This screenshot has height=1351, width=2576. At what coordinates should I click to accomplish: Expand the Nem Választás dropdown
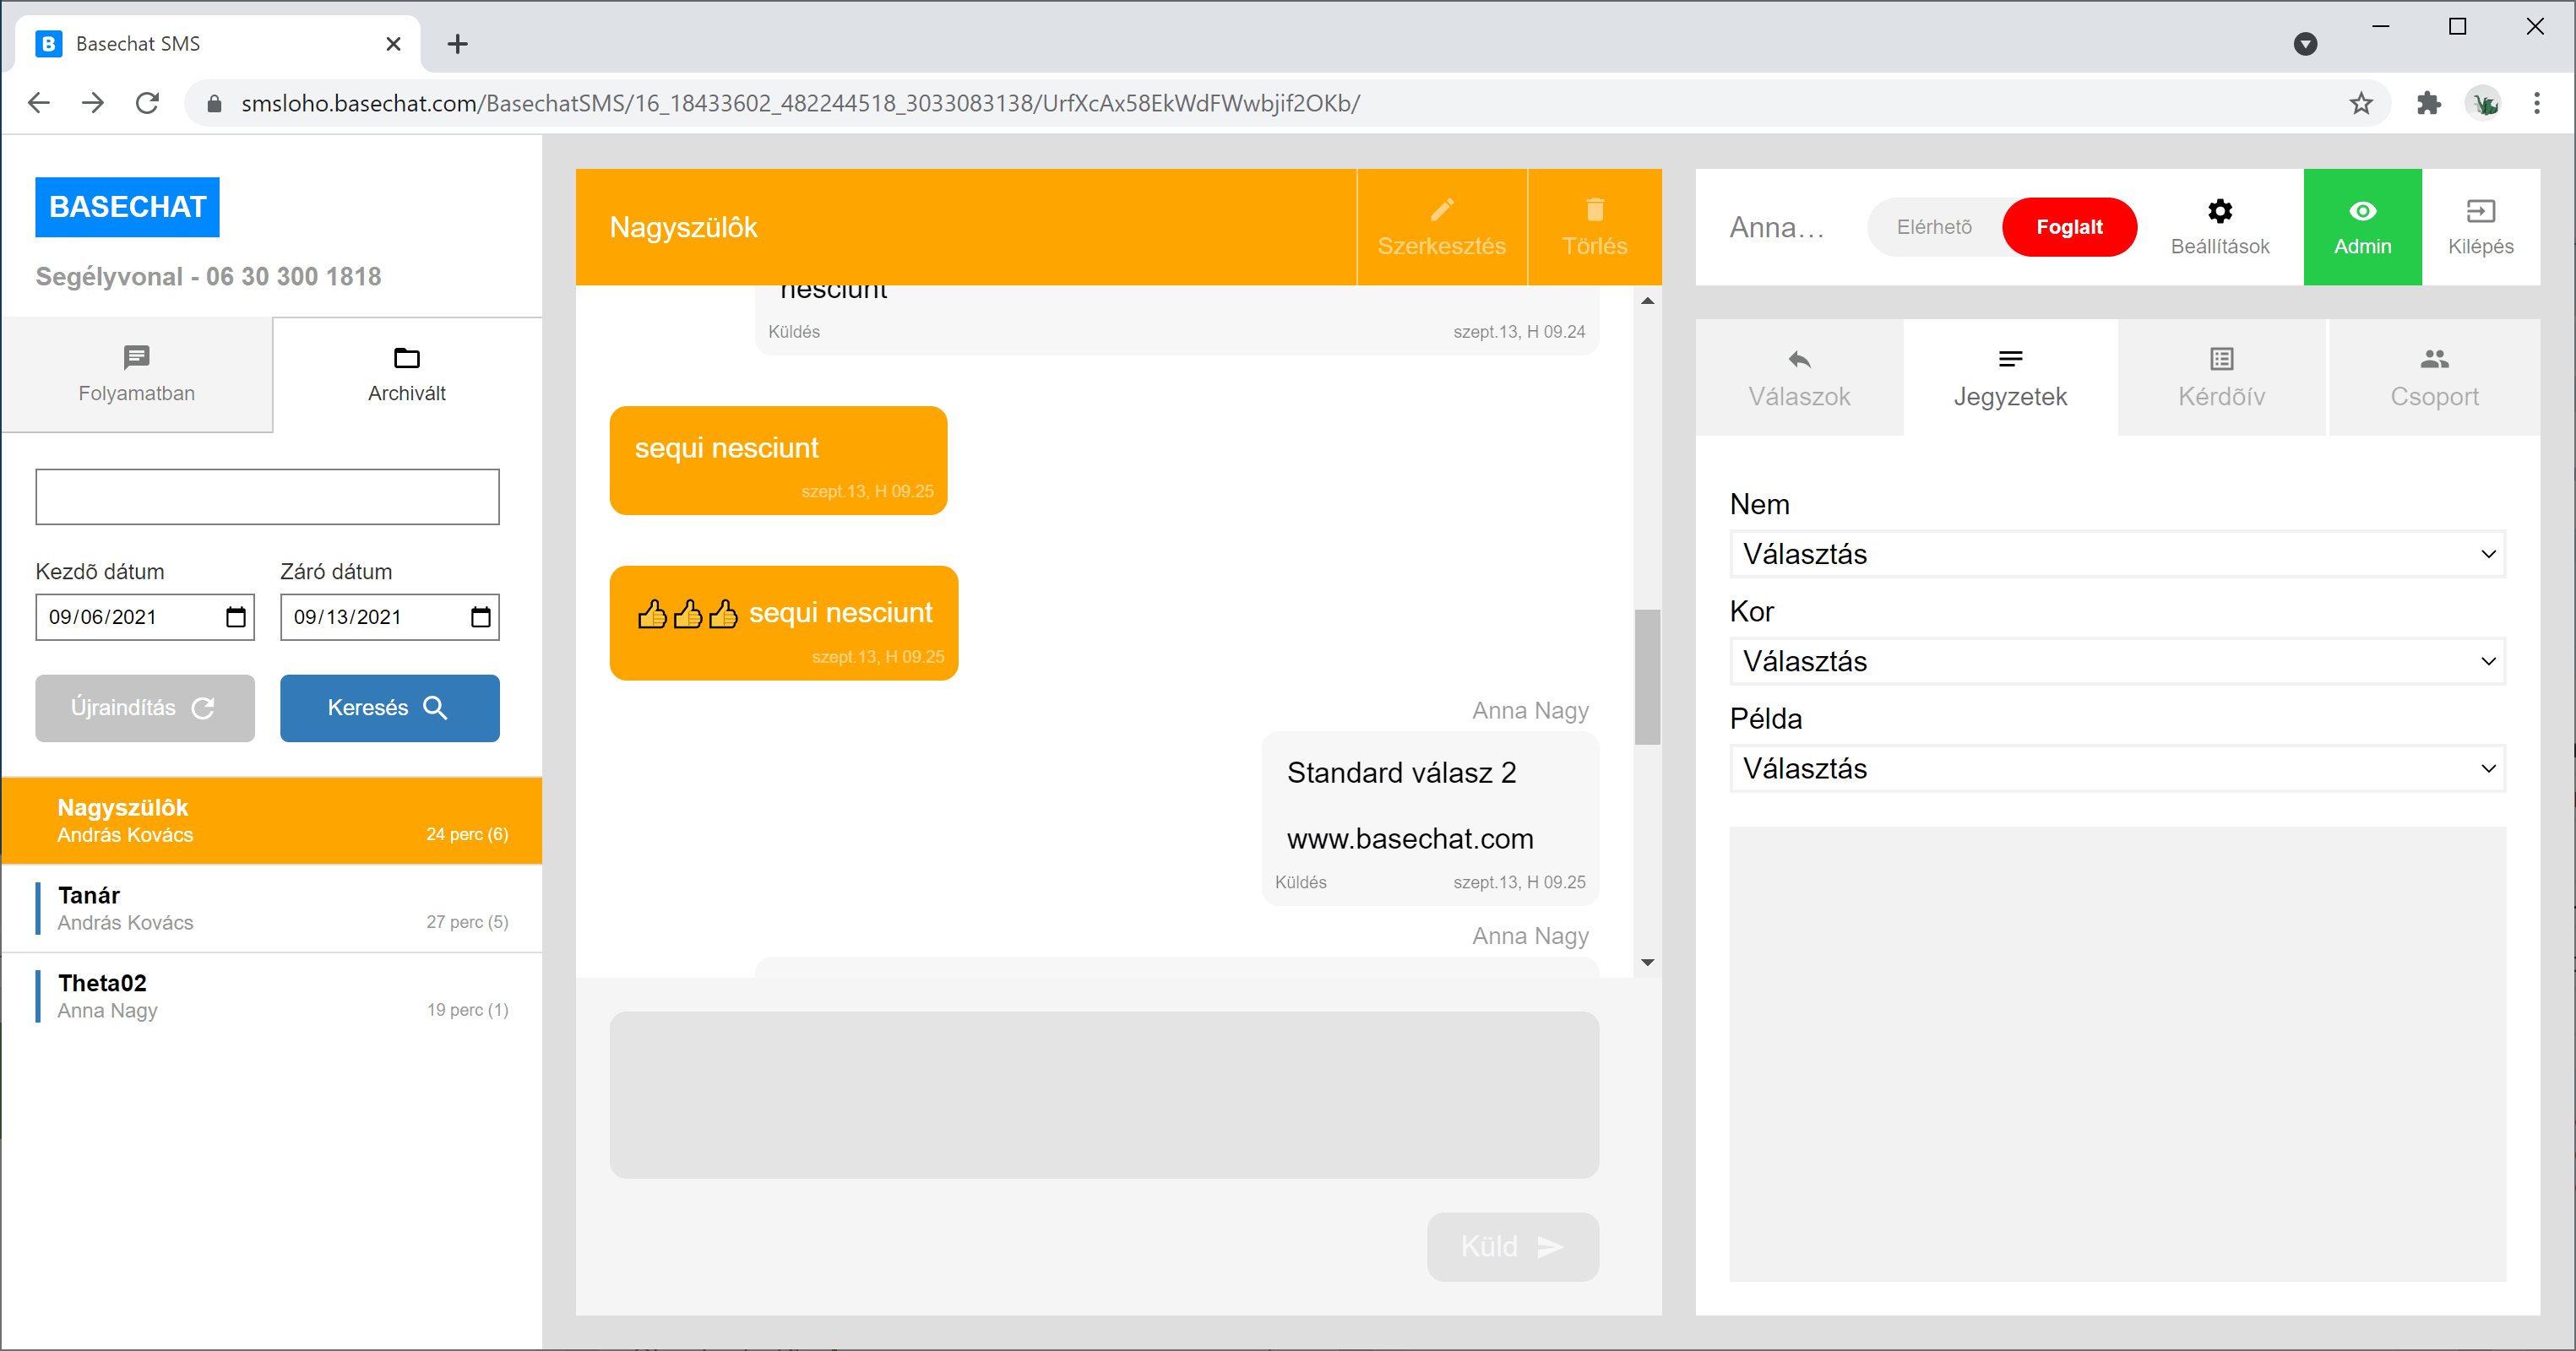2116,554
